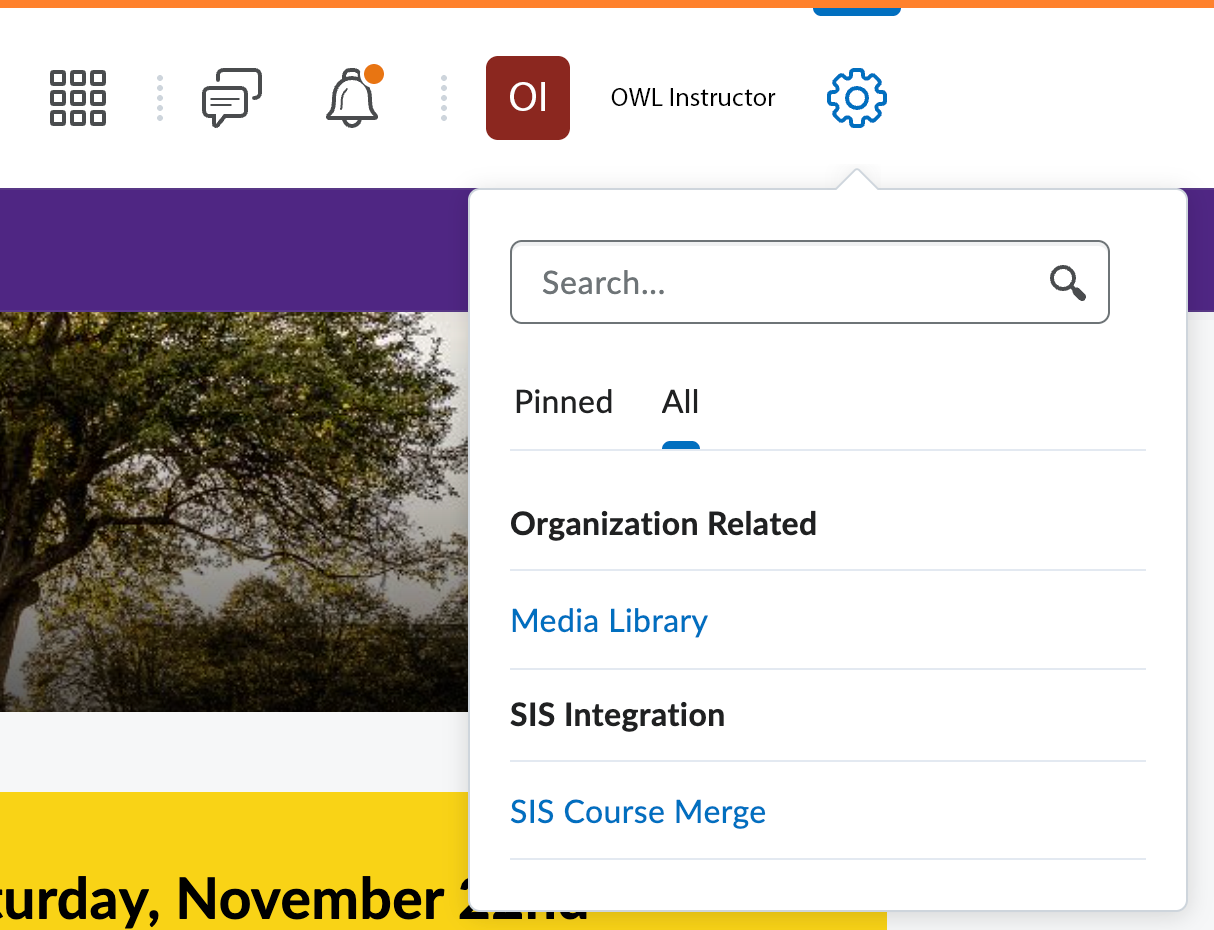Click the SIS Integration heading

(617, 714)
